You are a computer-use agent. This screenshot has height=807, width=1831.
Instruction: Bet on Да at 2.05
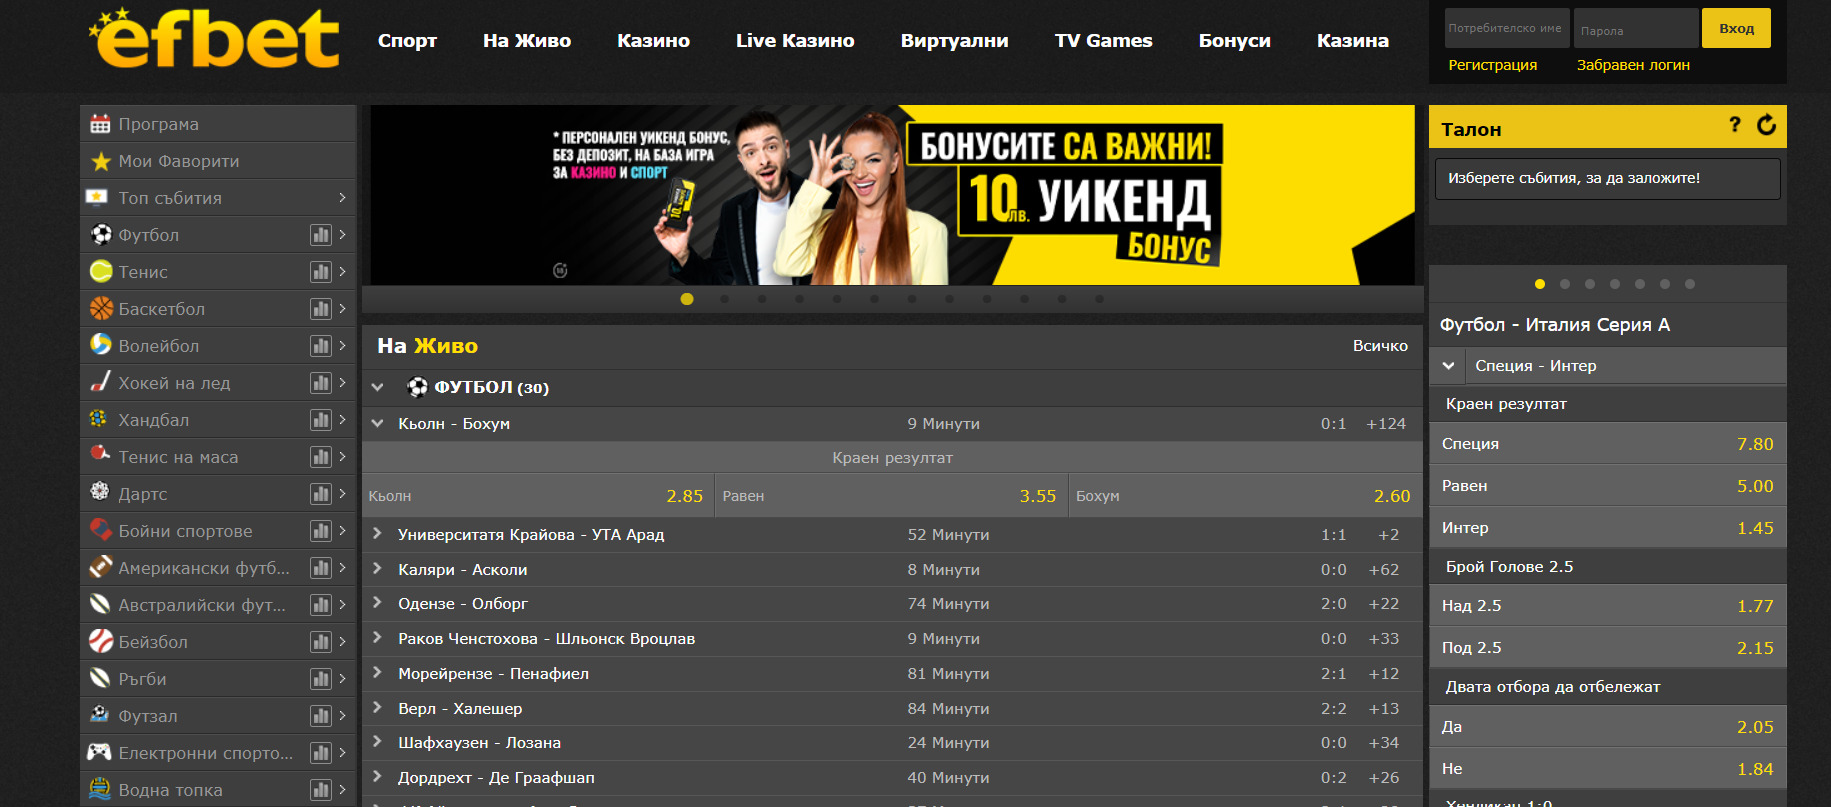1608,727
